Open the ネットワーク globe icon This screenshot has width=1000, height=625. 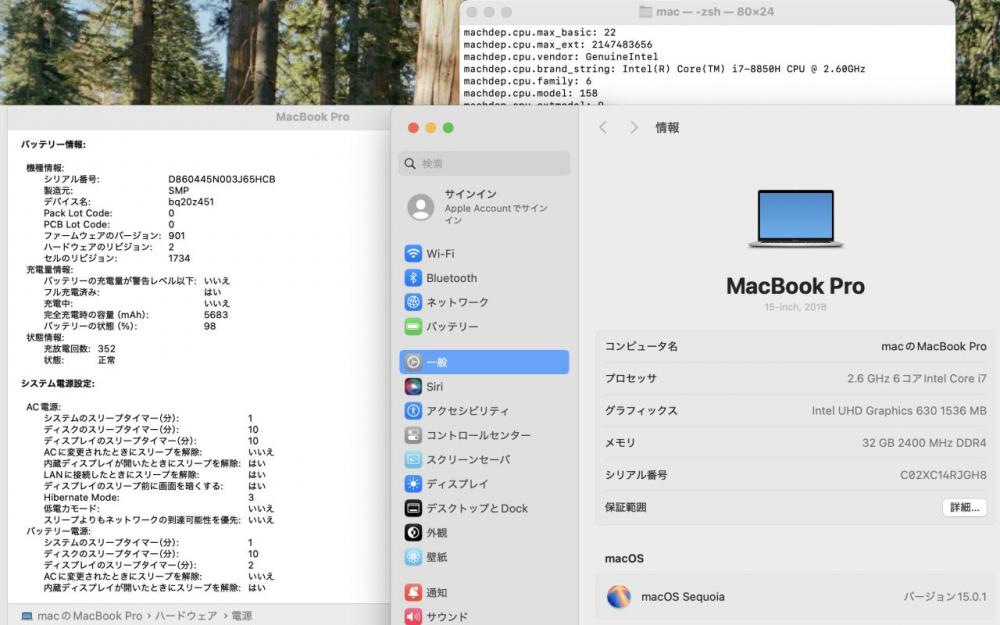413,302
